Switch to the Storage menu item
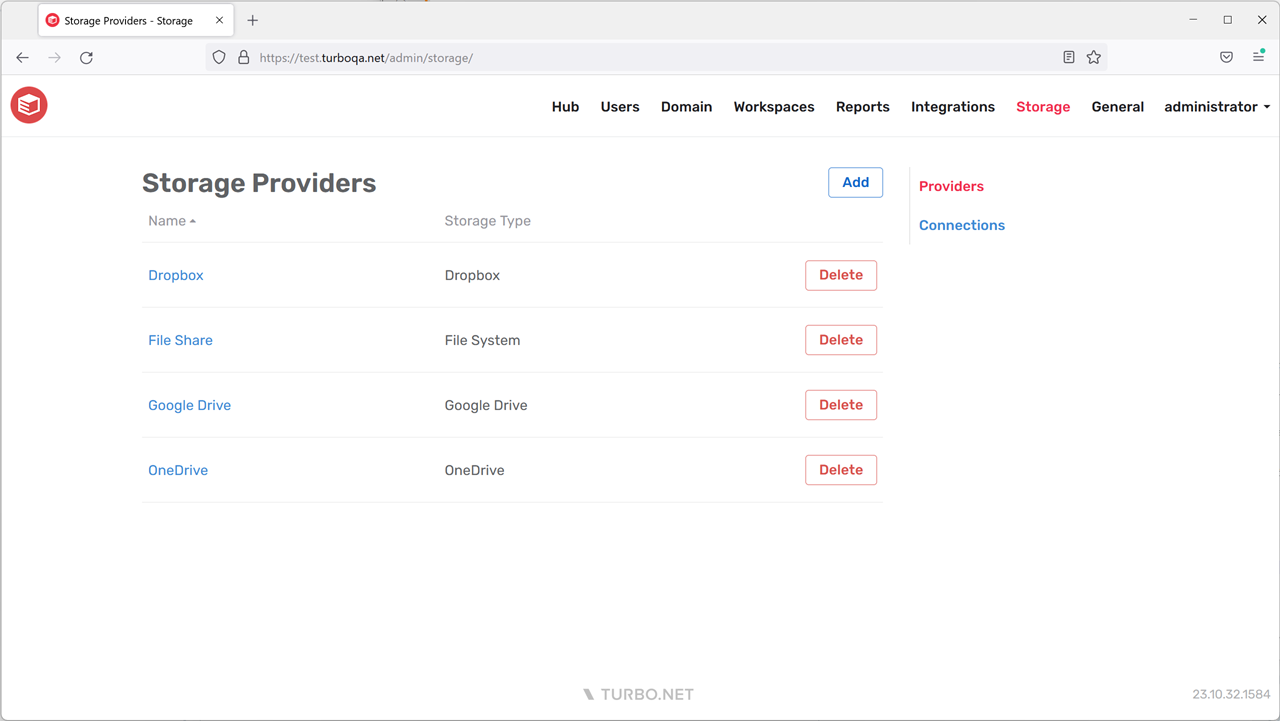1280x721 pixels. click(x=1043, y=106)
